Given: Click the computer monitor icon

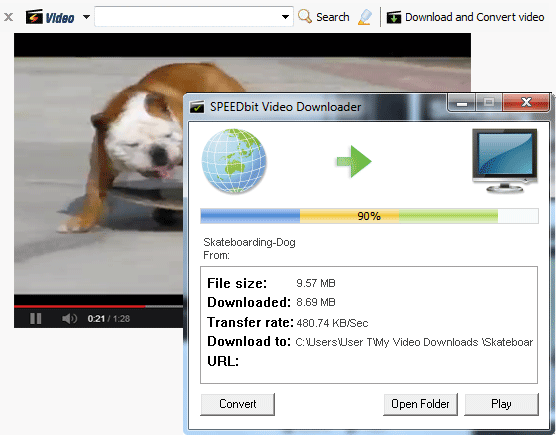Looking at the screenshot, I should [x=505, y=161].
